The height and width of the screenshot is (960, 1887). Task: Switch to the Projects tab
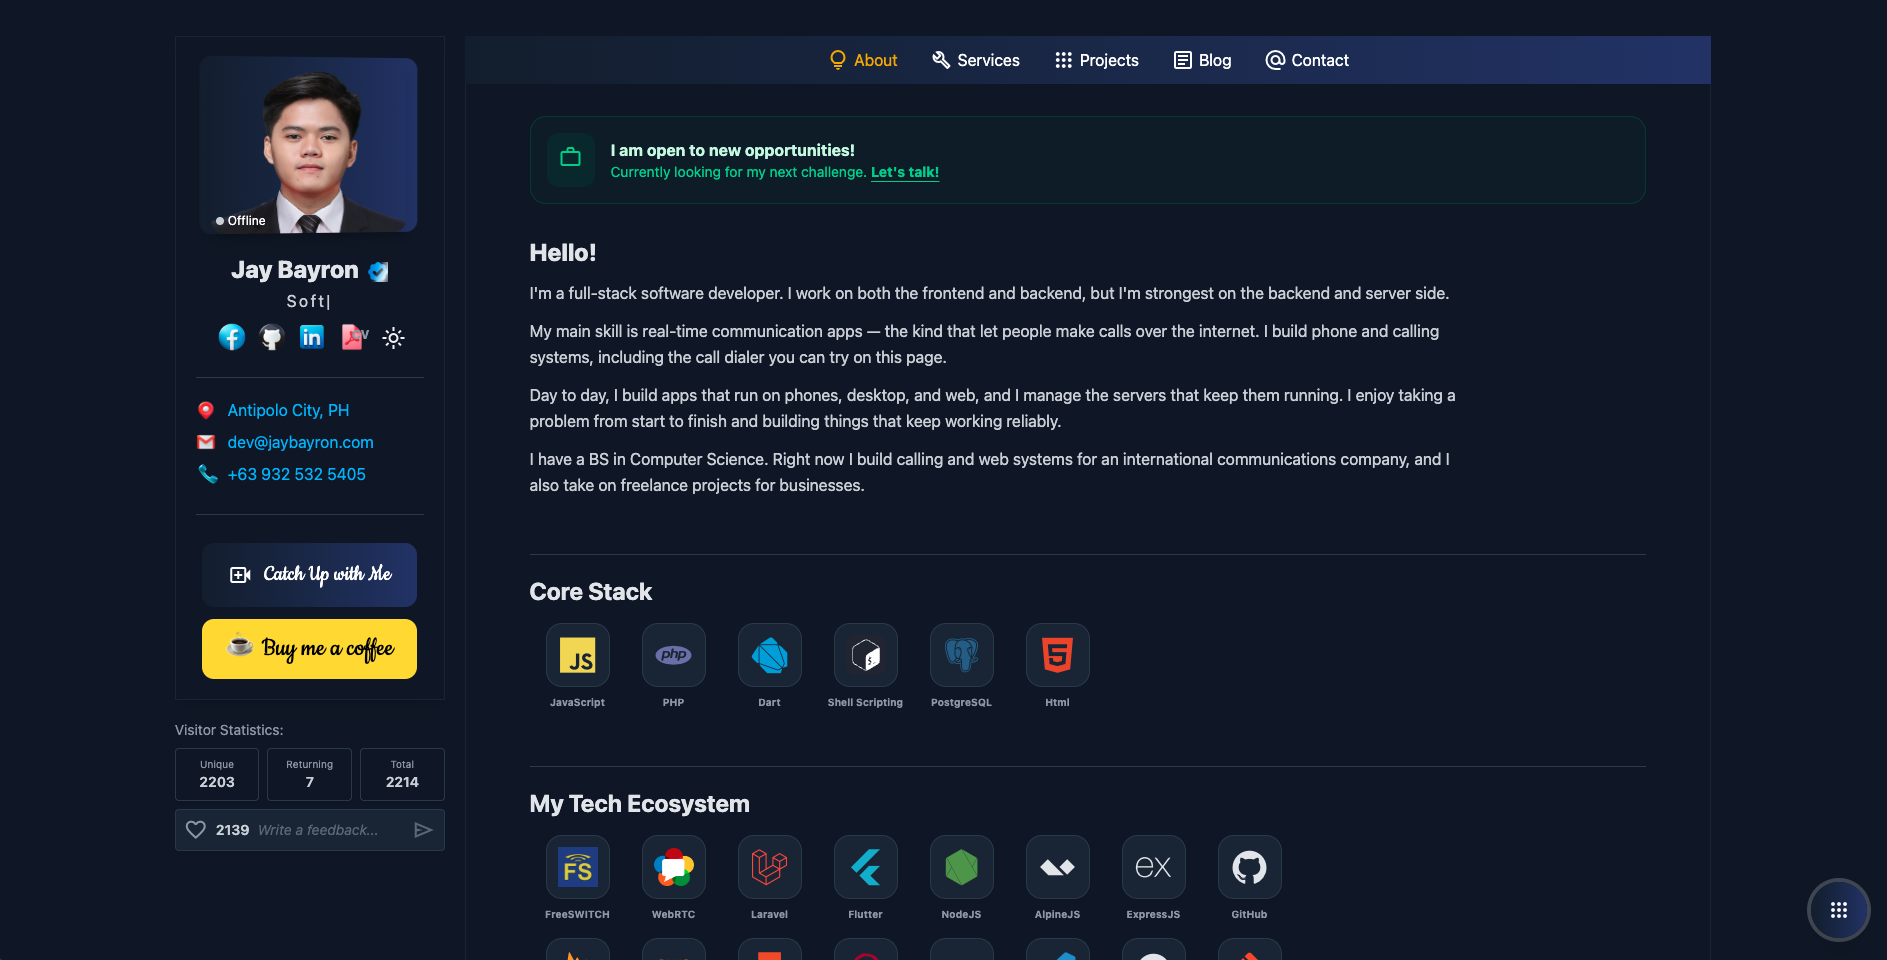1096,60
